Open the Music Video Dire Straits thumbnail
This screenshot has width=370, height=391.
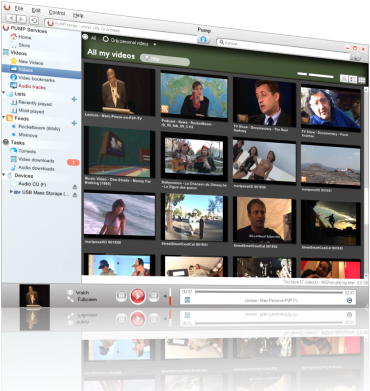[x=119, y=152]
